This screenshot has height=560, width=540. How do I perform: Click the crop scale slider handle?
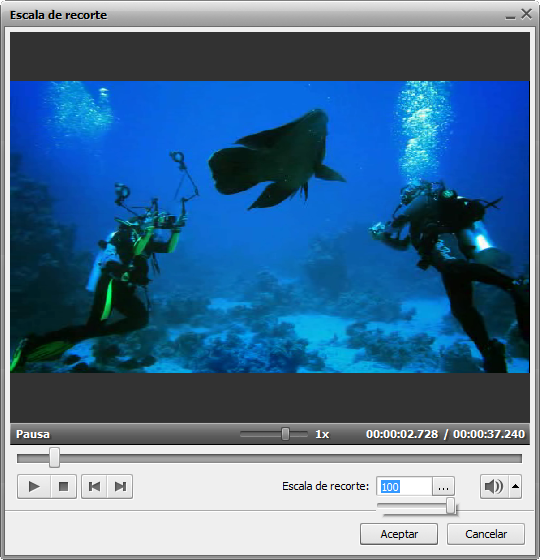tap(451, 506)
